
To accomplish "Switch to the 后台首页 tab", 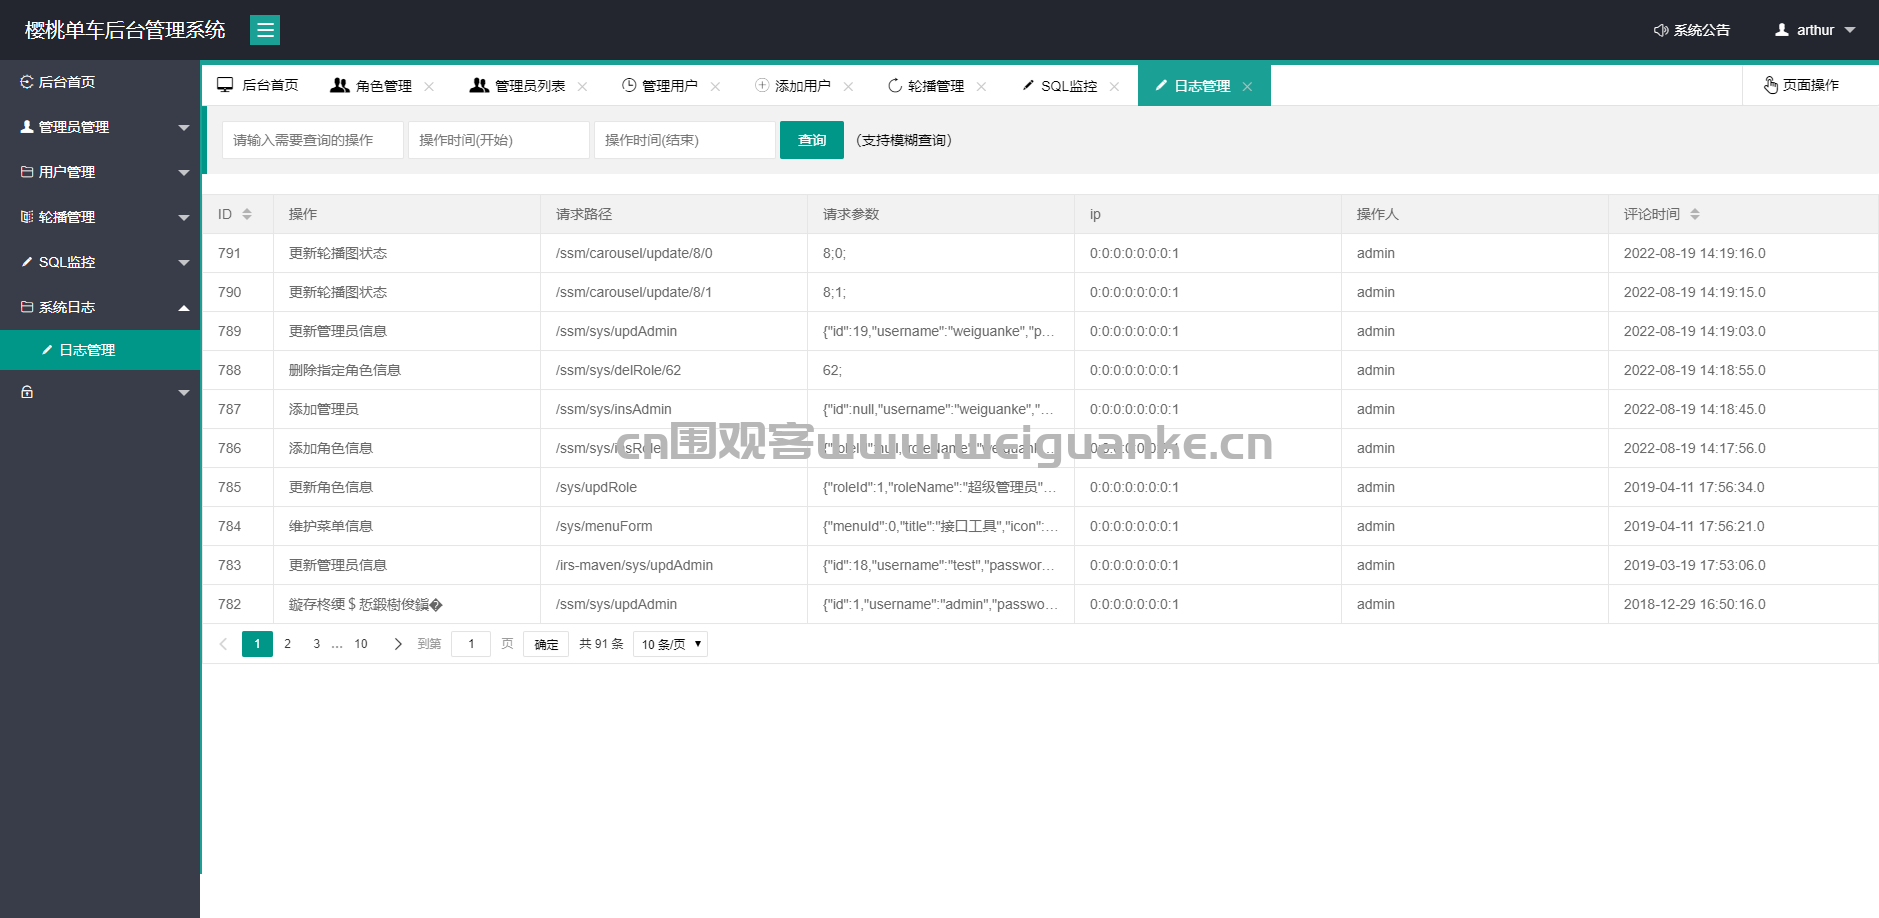I will (258, 85).
